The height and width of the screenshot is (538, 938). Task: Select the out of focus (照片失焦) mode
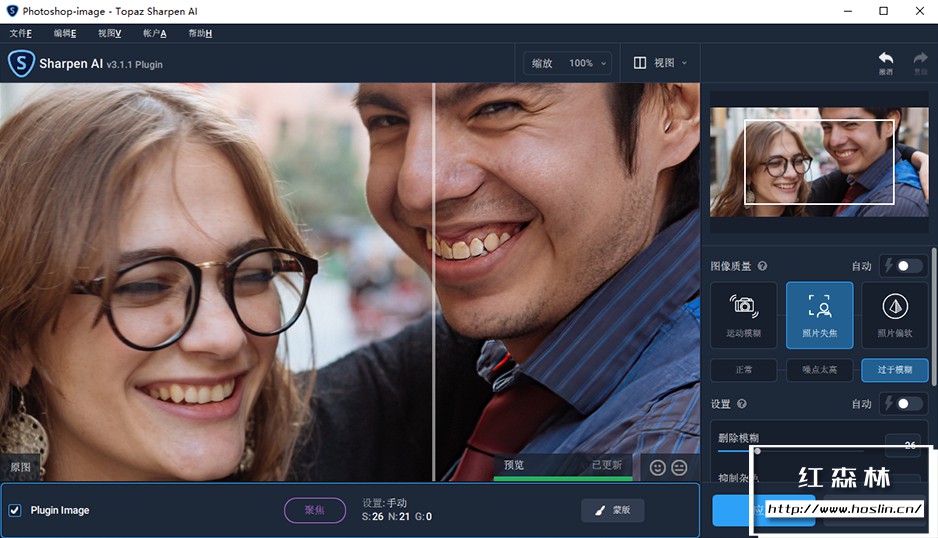[819, 315]
